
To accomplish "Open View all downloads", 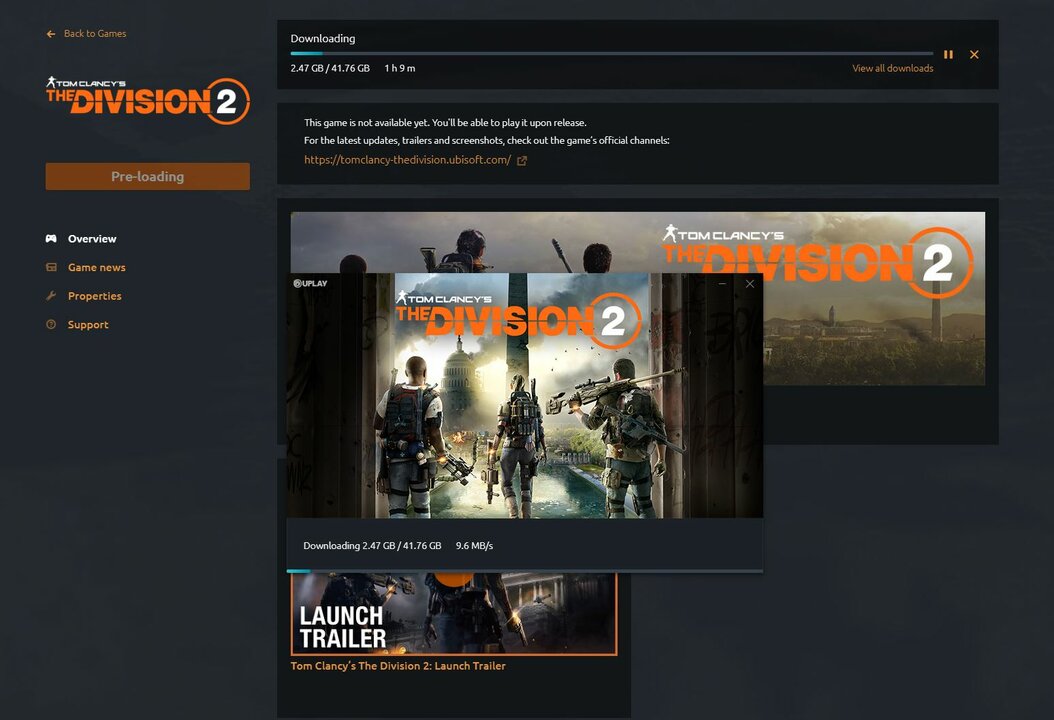I will [x=892, y=68].
